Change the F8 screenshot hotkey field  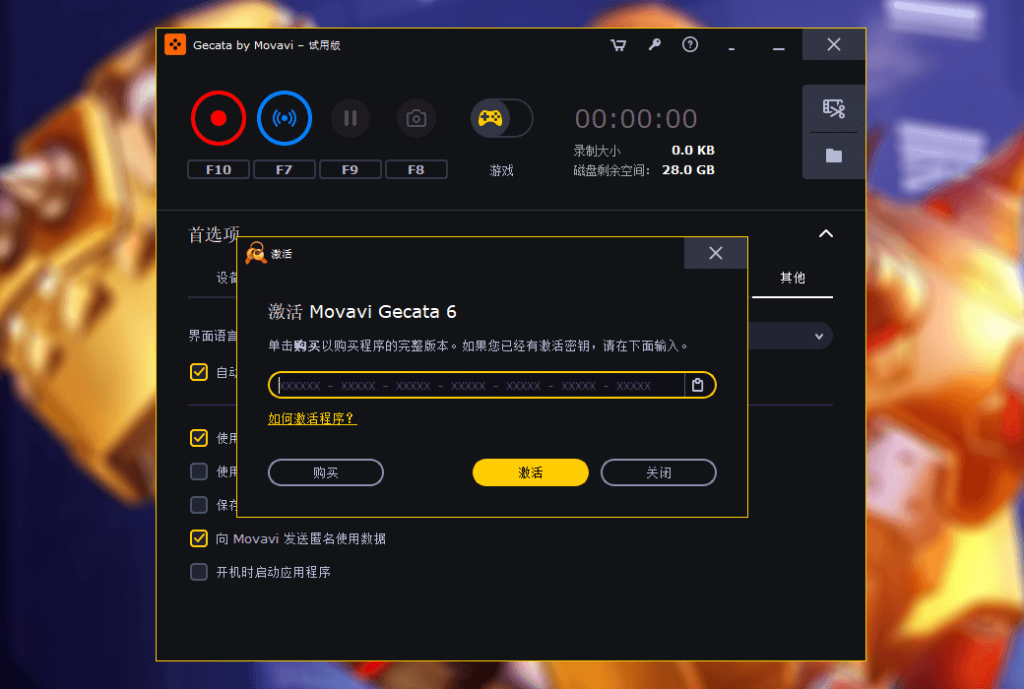(416, 170)
